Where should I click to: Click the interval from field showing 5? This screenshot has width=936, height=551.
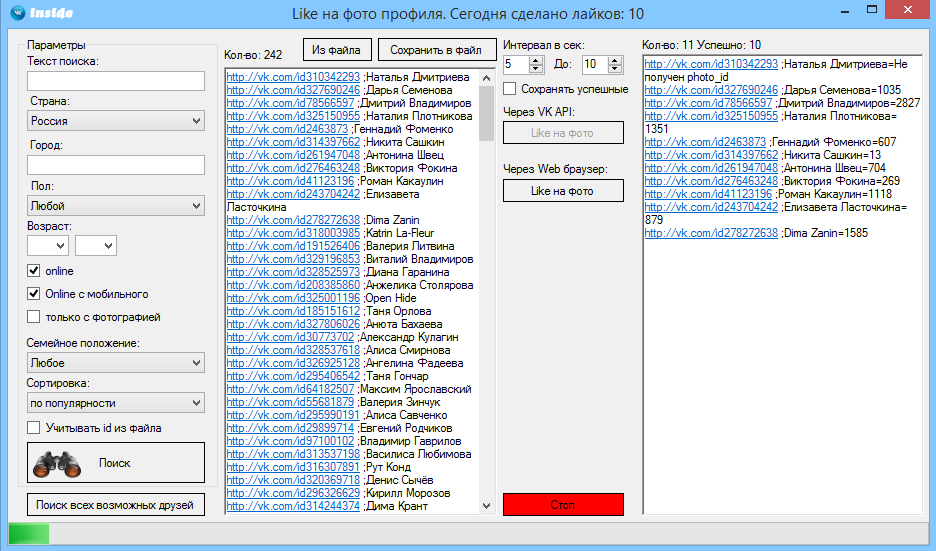click(x=516, y=64)
